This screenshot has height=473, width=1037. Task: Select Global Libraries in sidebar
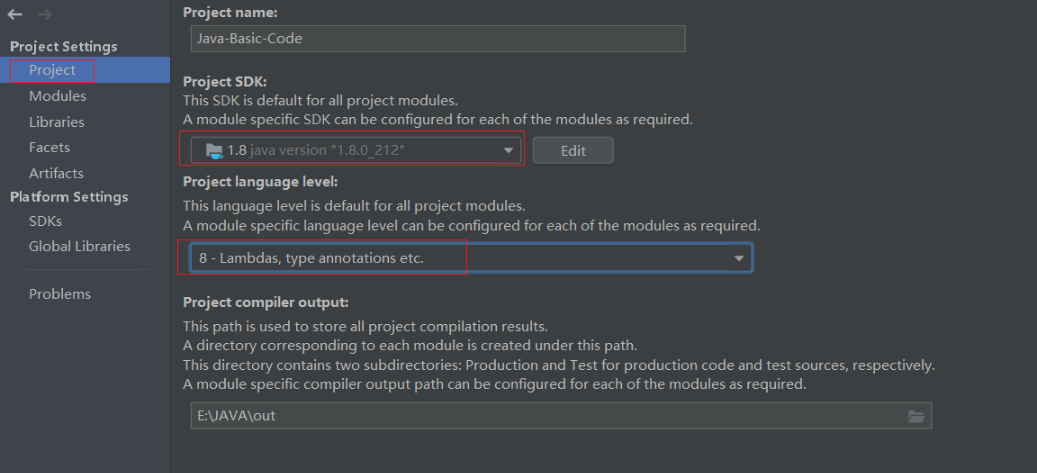tap(79, 246)
